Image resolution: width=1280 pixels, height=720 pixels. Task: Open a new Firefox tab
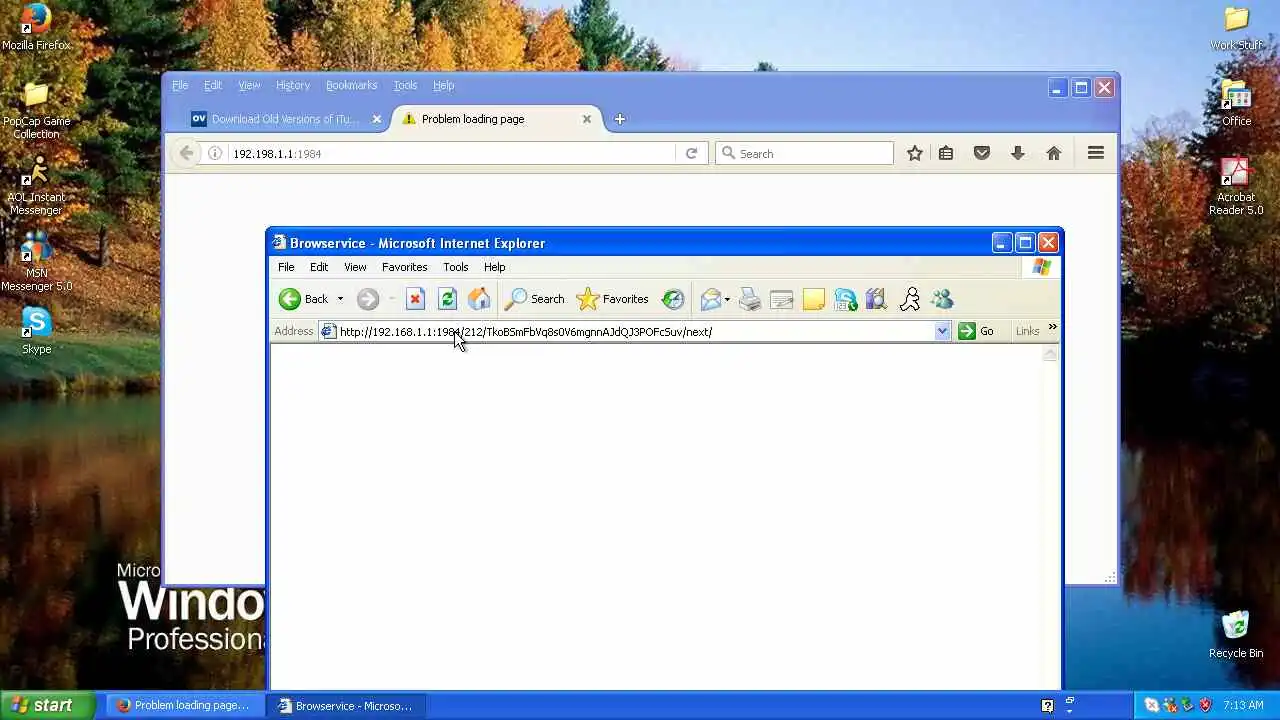[619, 119]
